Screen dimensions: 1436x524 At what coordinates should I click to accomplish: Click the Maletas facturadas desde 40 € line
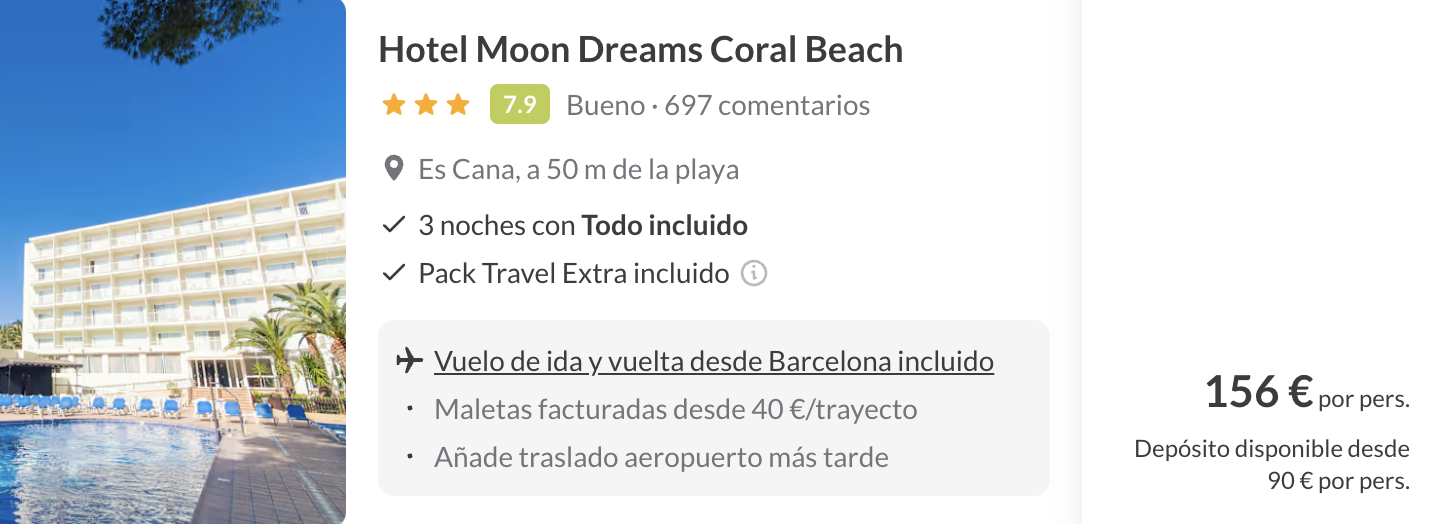pyautogui.click(x=676, y=409)
